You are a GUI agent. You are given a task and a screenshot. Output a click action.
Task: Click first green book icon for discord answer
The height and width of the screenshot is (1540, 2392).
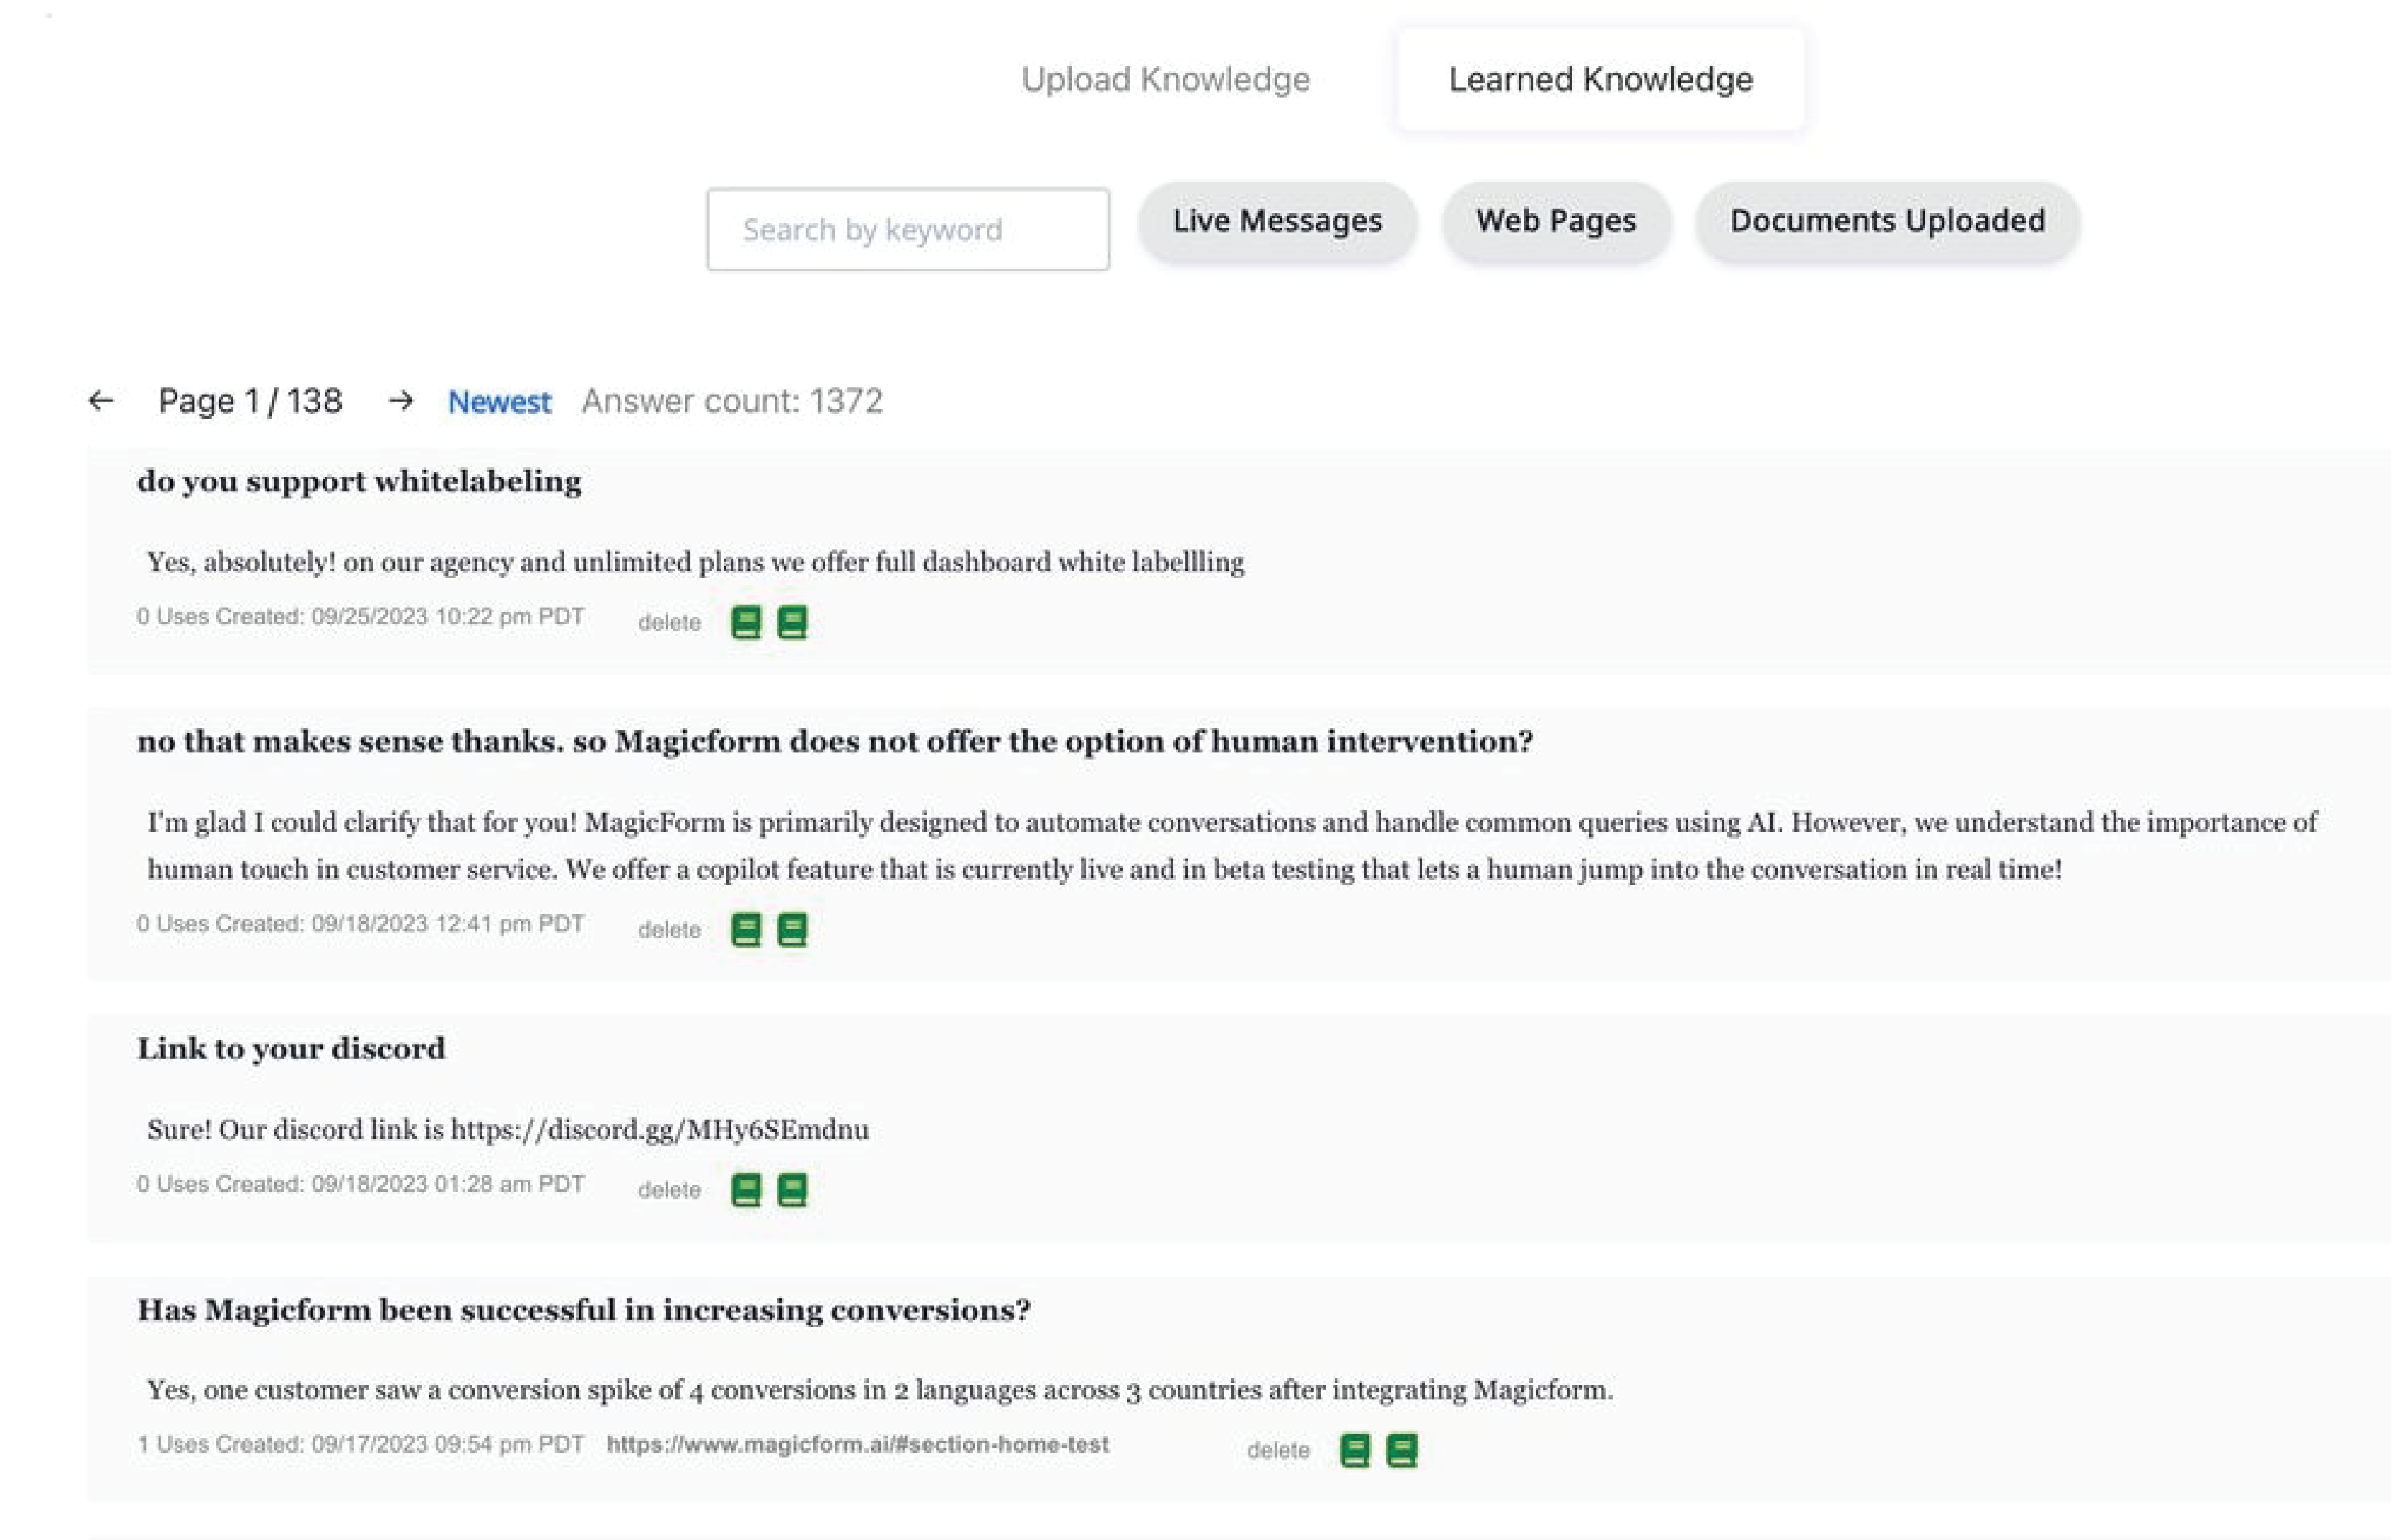[746, 1189]
